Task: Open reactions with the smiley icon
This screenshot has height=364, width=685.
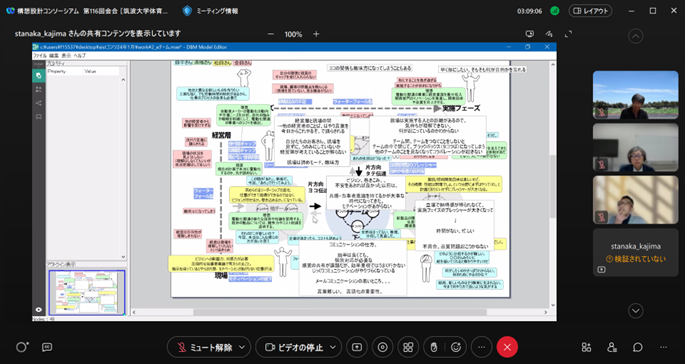Action: [x=456, y=347]
